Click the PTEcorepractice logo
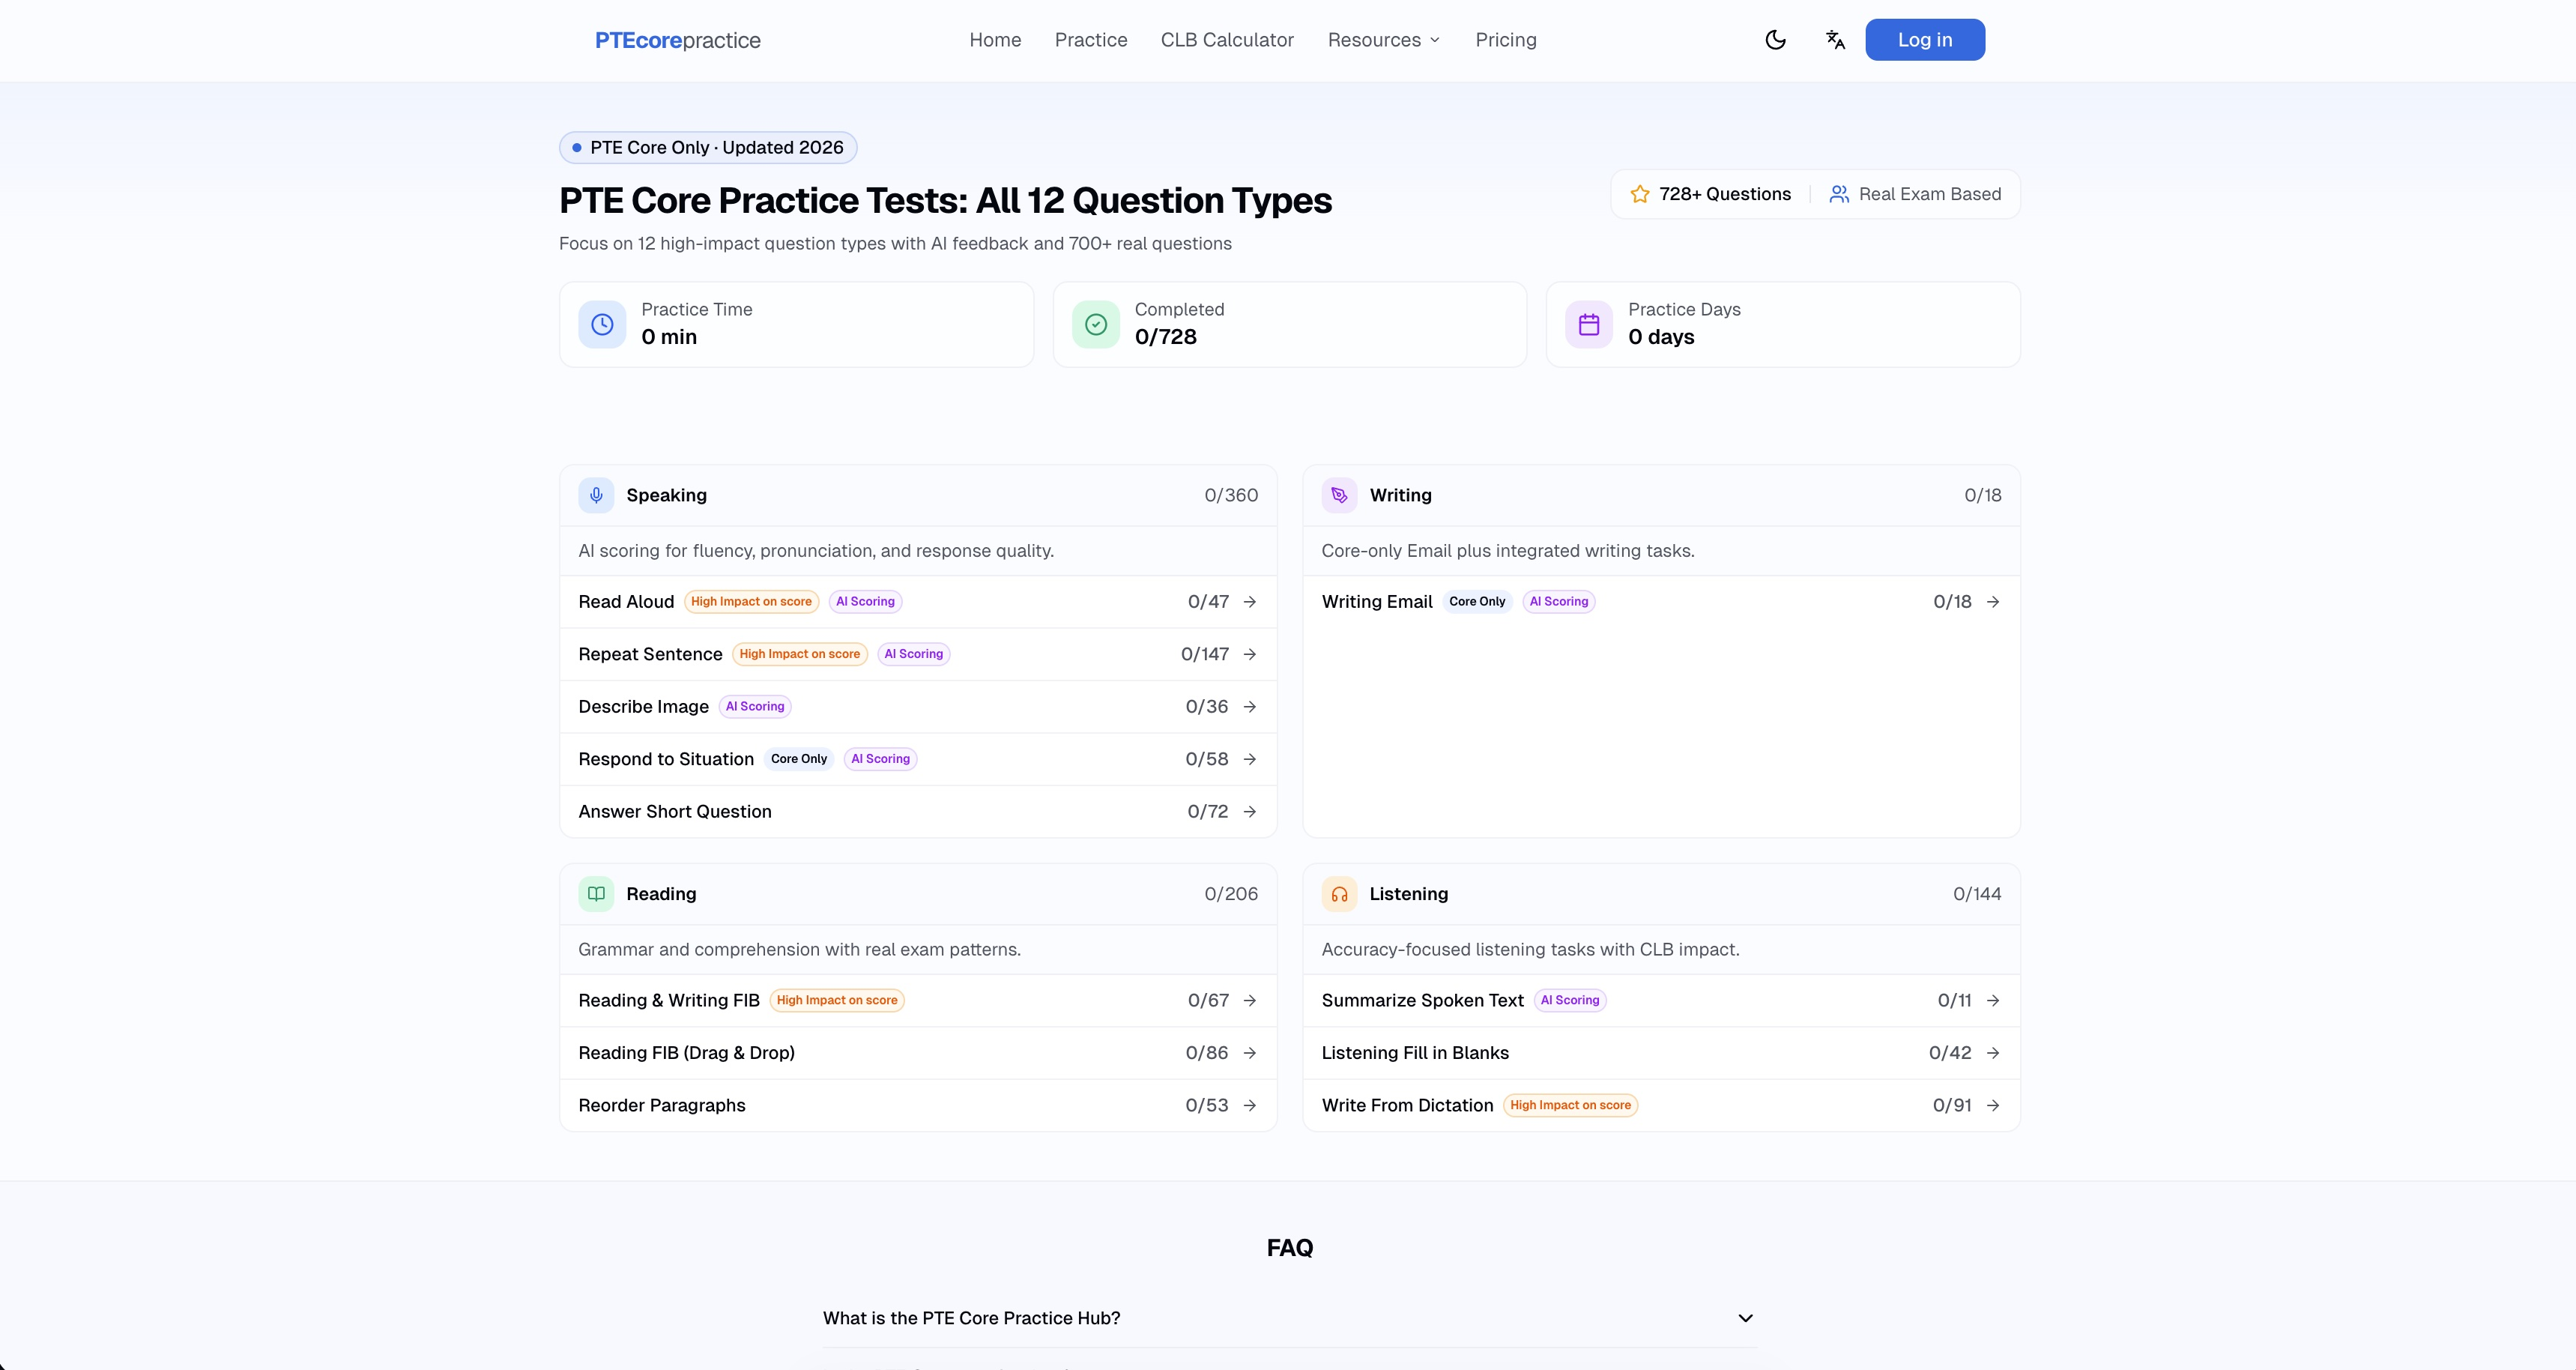Viewport: 2576px width, 1370px height. click(x=677, y=40)
